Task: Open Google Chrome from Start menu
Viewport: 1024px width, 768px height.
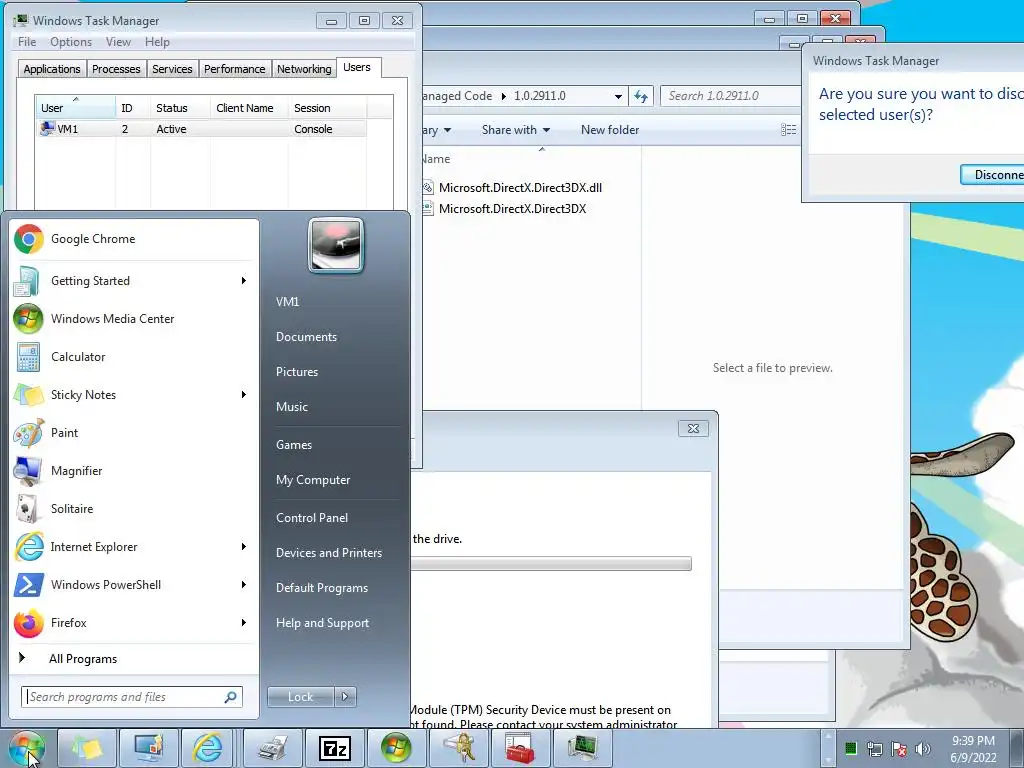Action: [134, 239]
